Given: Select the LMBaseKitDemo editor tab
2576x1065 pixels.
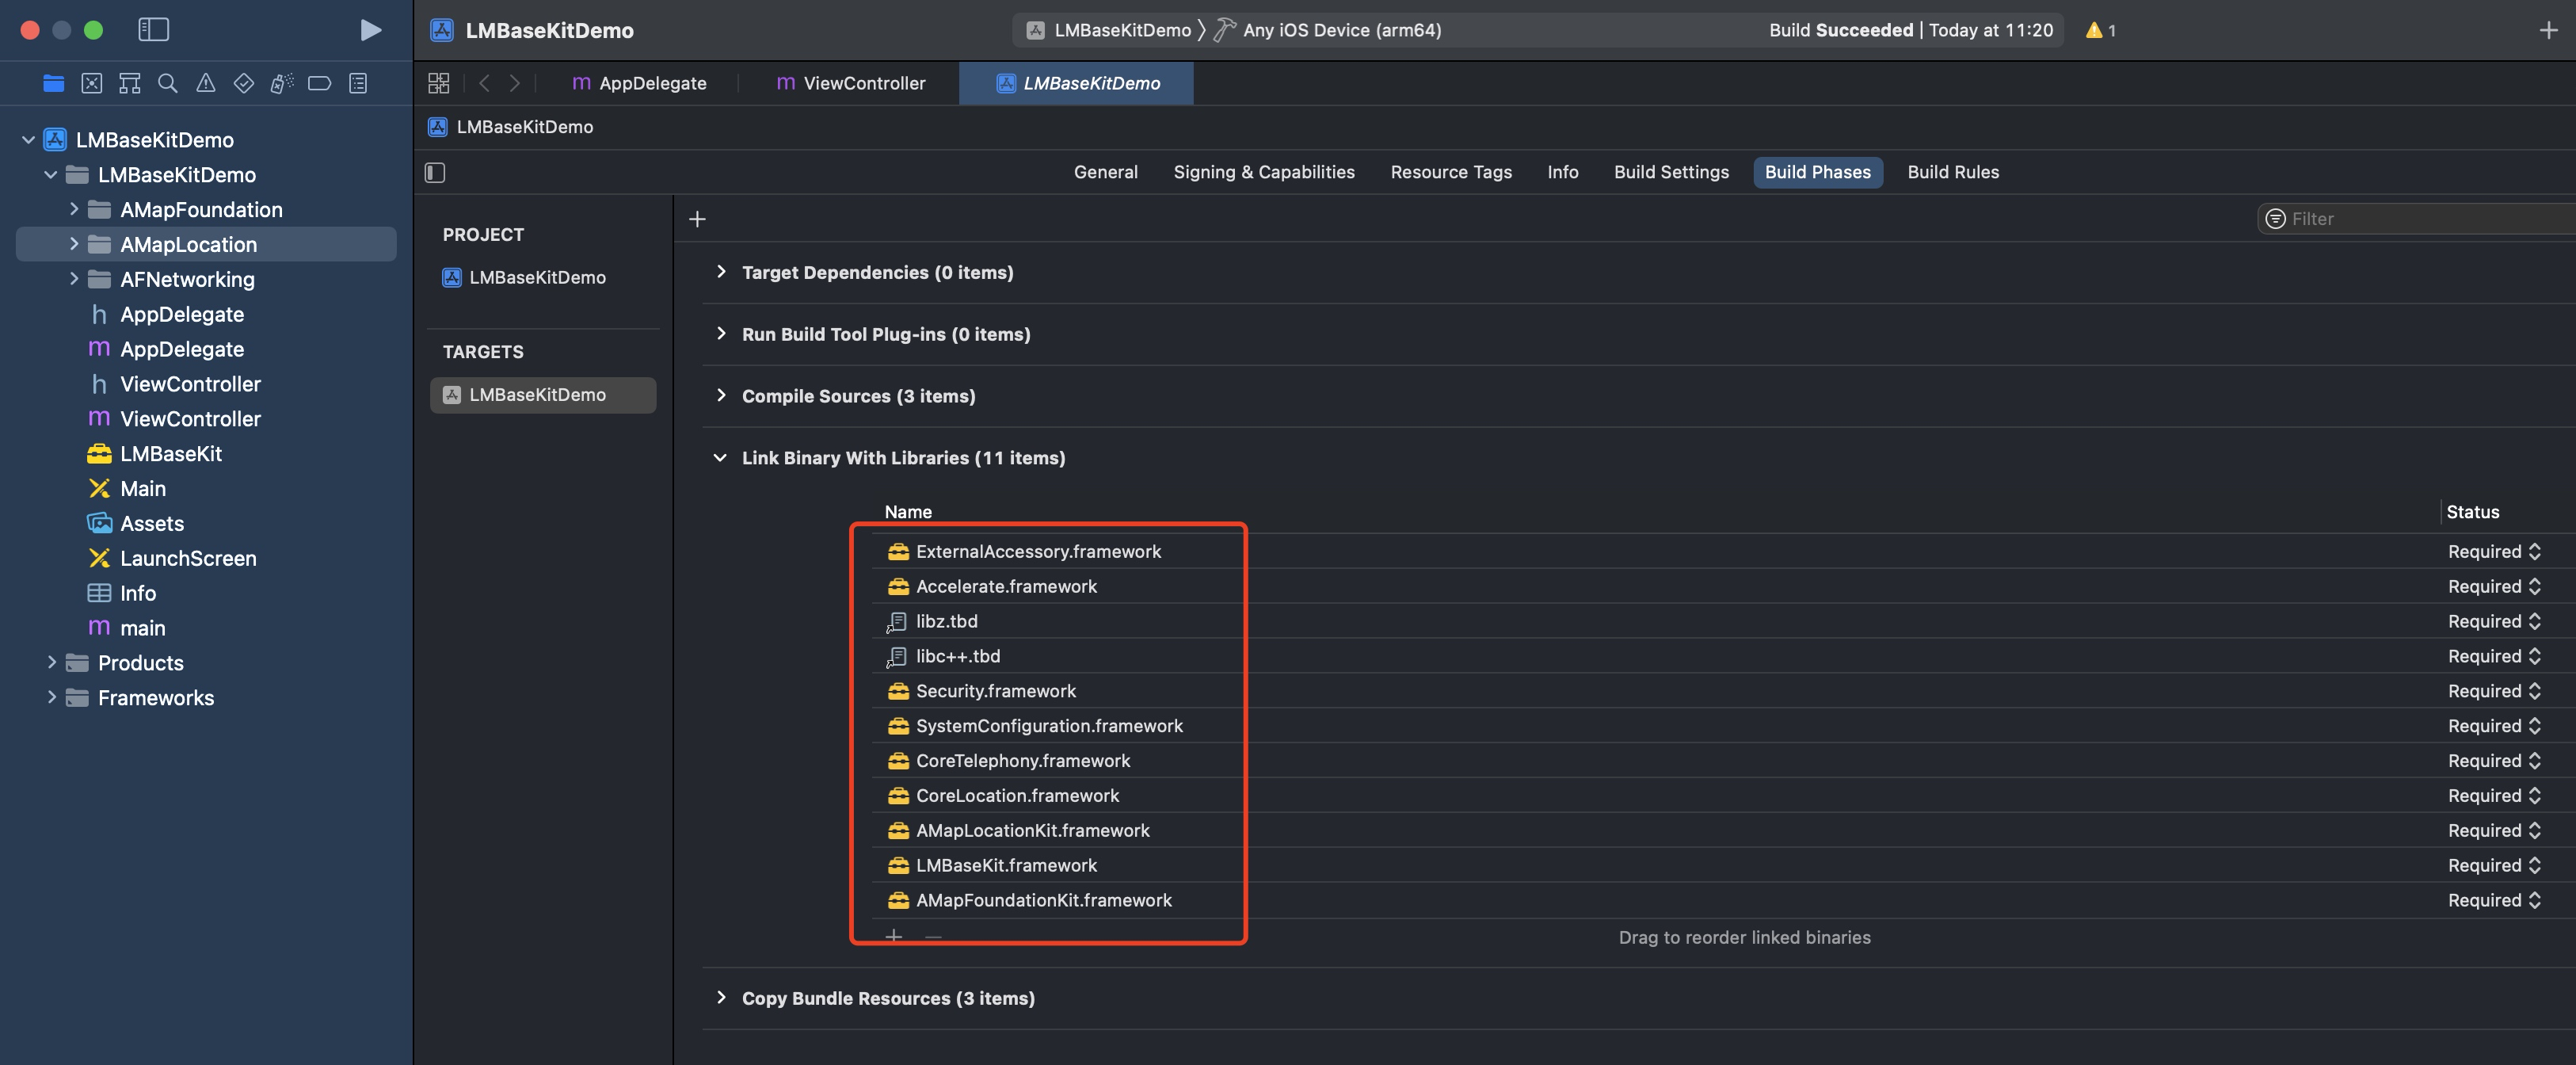Looking at the screenshot, I should 1076,83.
